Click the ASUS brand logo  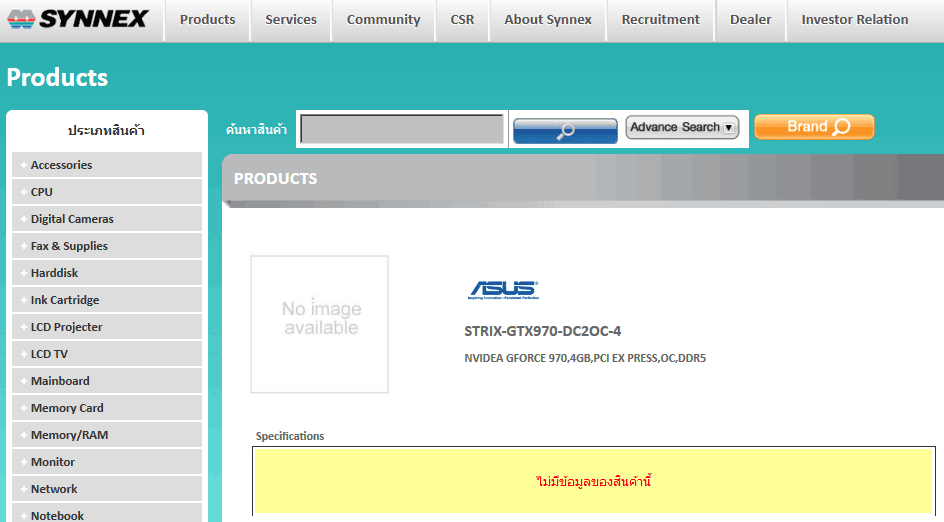click(504, 290)
